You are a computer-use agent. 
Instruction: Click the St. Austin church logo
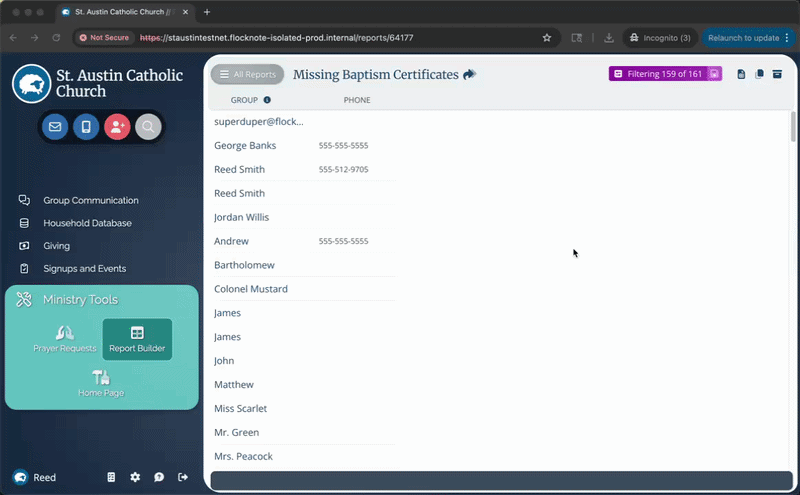coord(32,84)
